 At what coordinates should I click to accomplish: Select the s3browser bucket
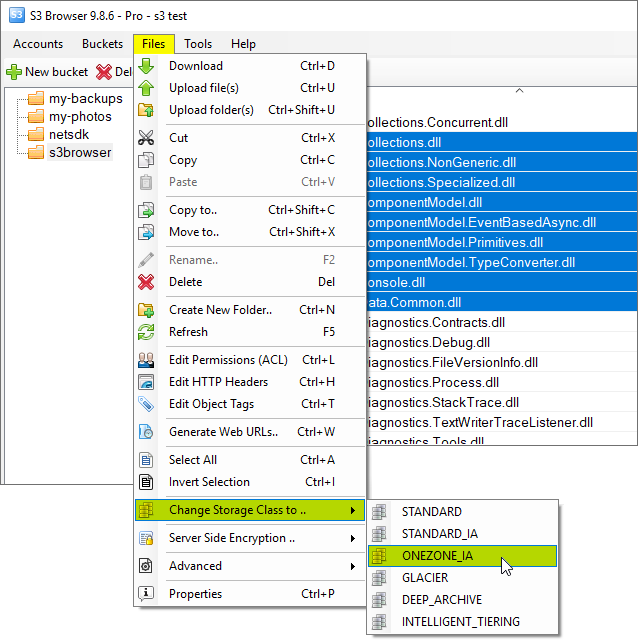(x=80, y=152)
